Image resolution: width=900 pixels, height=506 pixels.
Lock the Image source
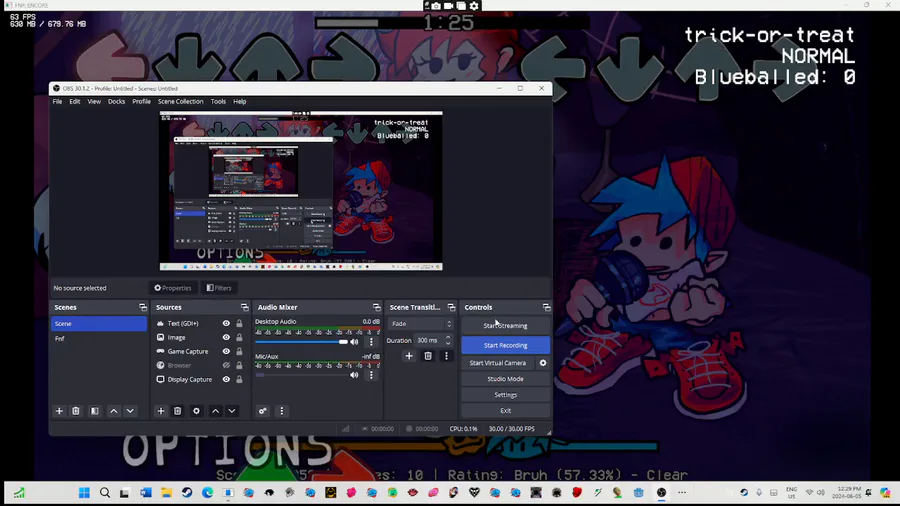click(x=239, y=337)
